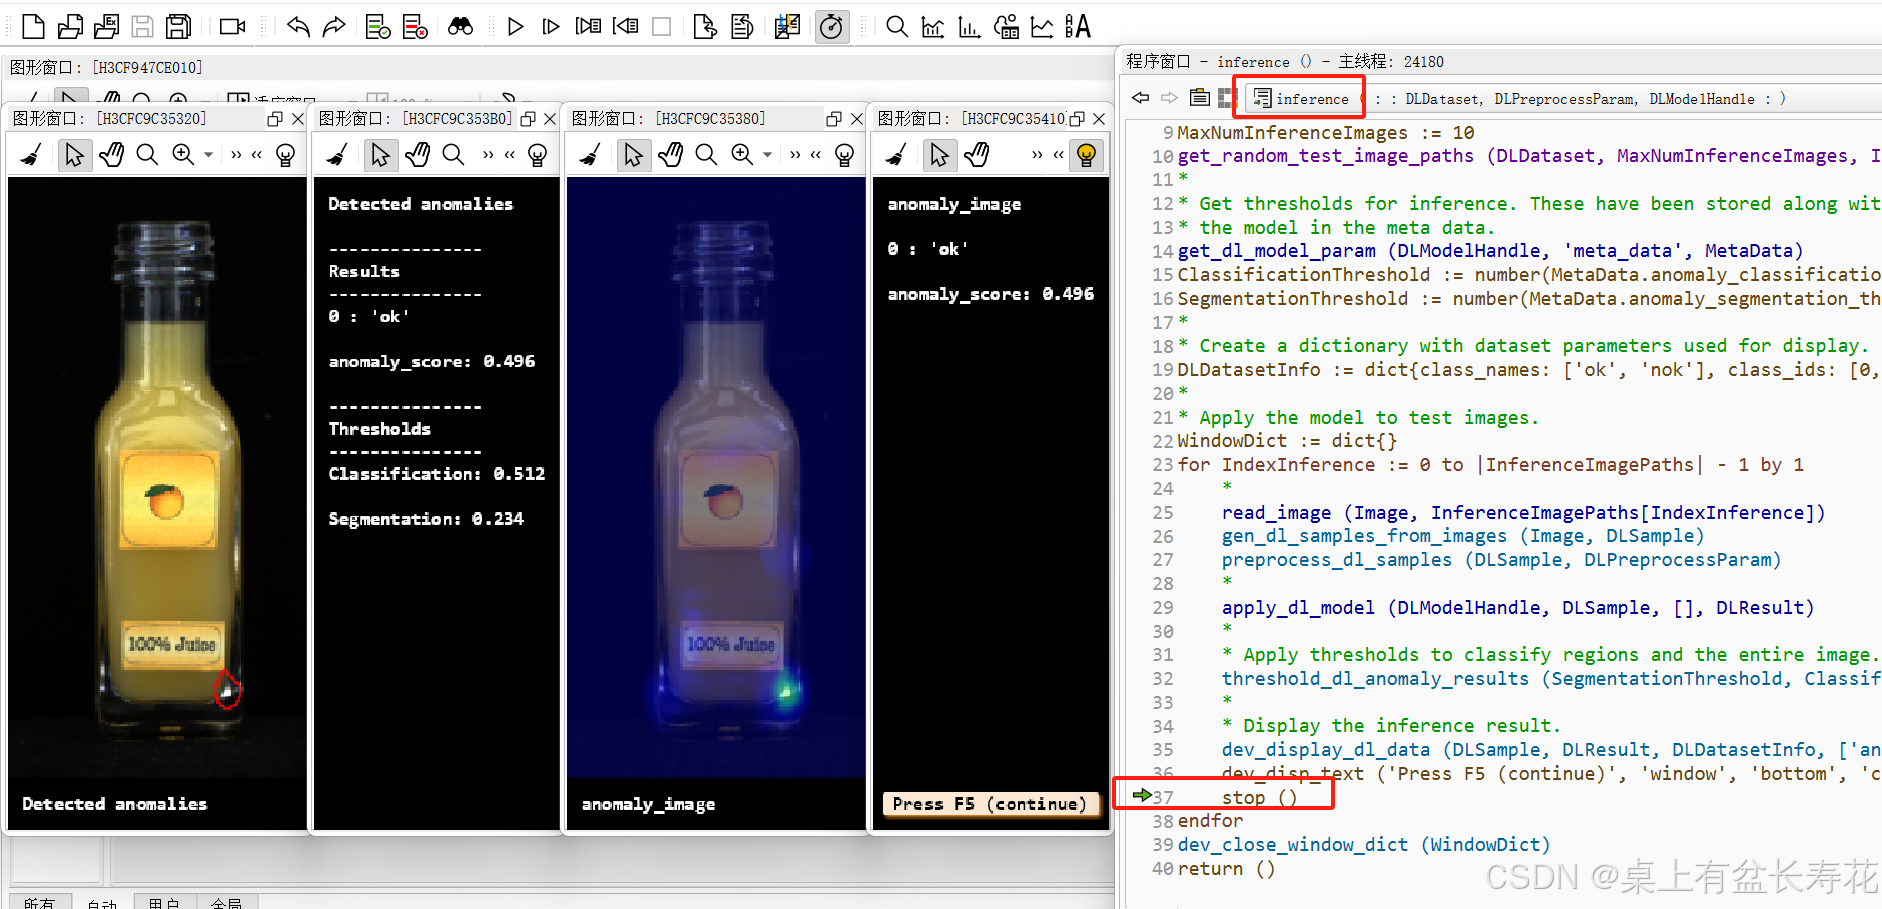Select pointer tool in window H3CFC9C35320
Screen dimensions: 1882x909
click(74, 155)
